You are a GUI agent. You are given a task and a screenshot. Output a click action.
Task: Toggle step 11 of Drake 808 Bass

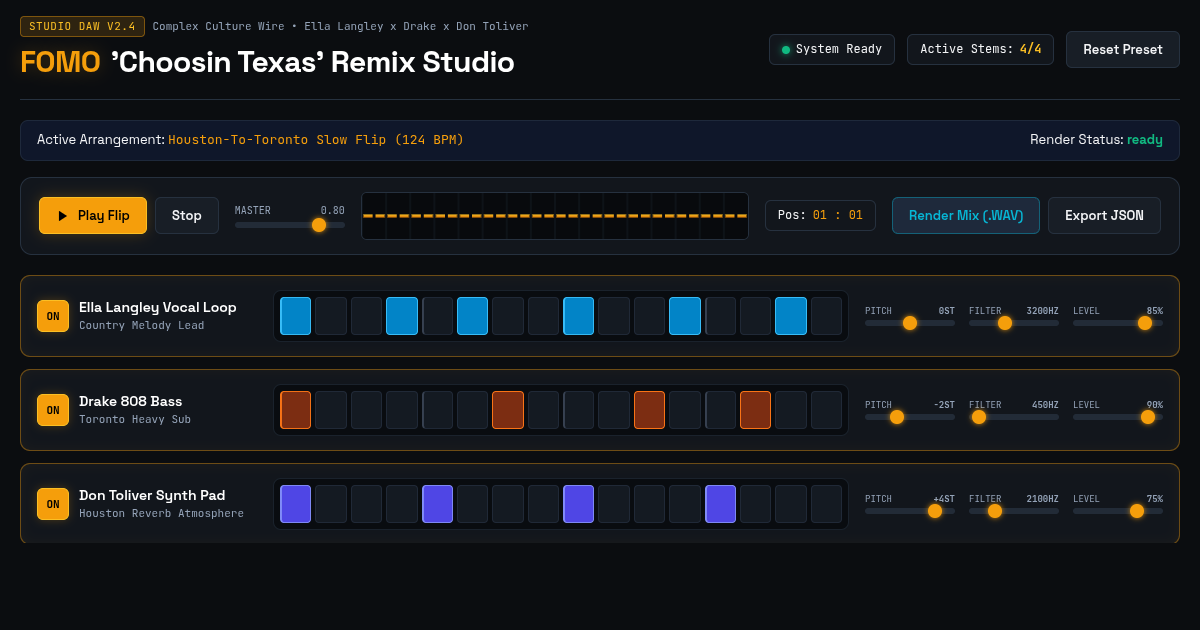tap(650, 410)
